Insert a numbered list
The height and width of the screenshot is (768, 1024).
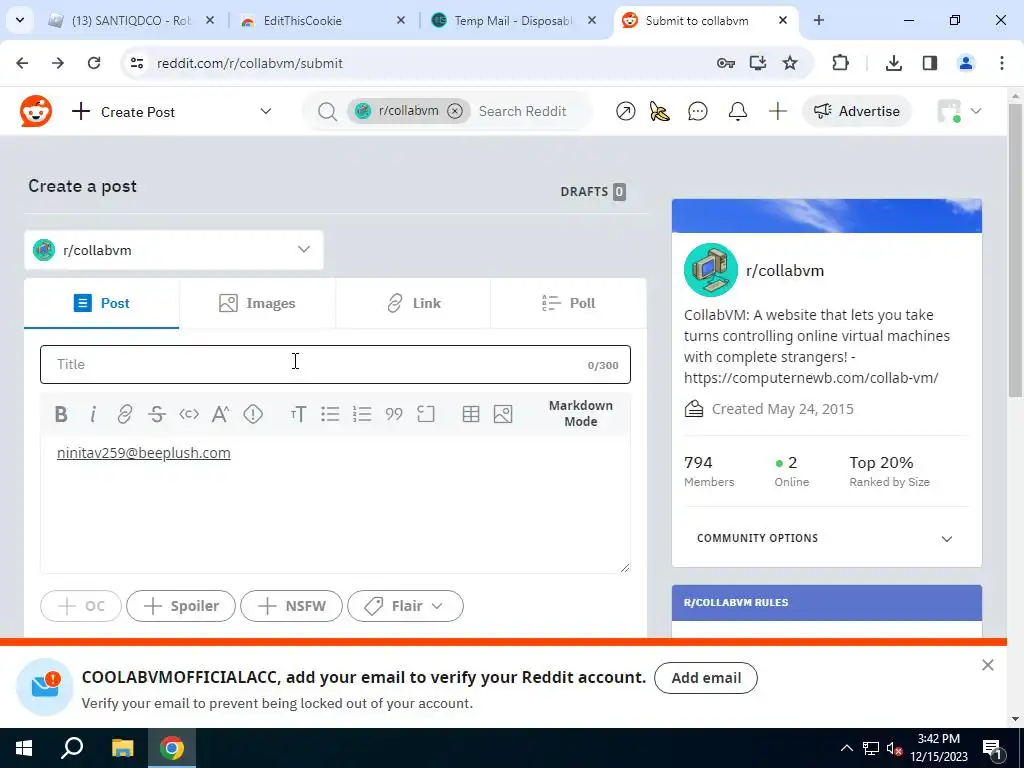coord(362,414)
